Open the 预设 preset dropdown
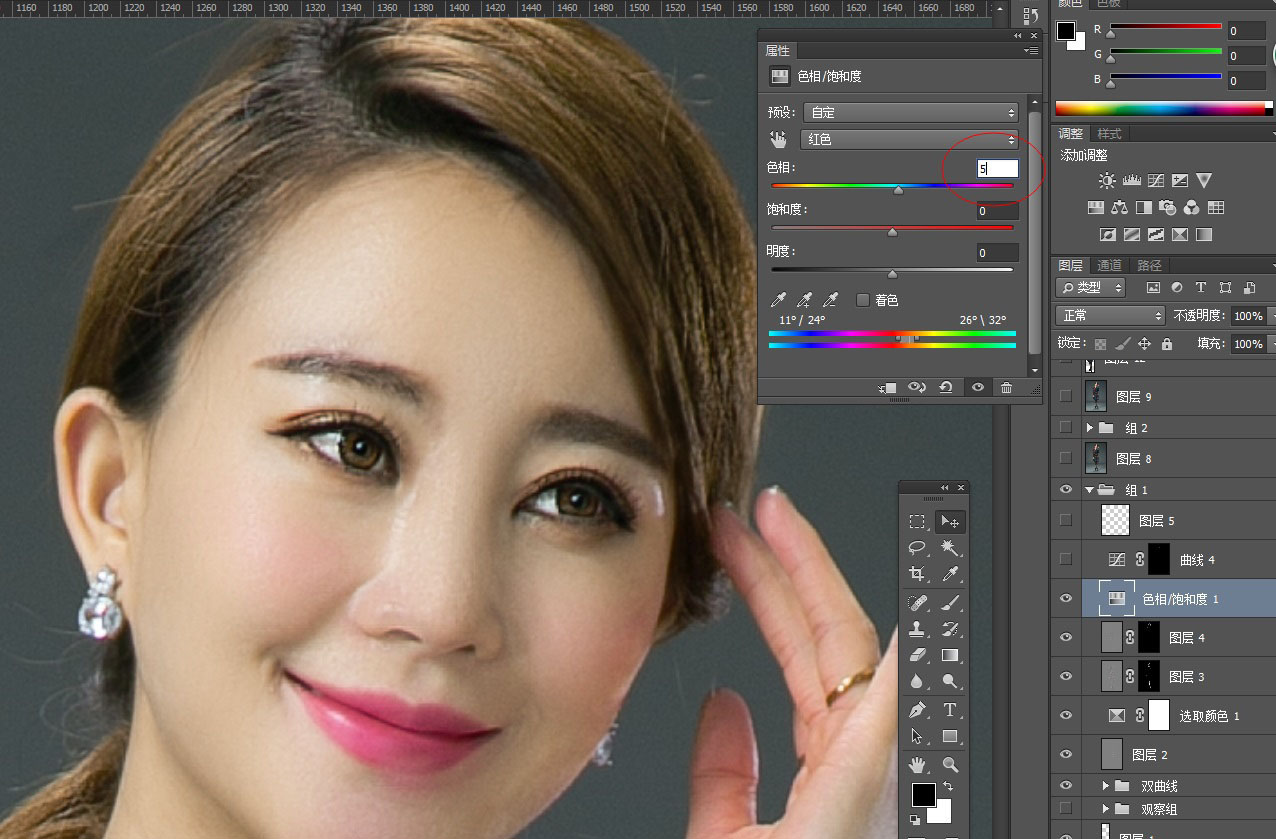Image resolution: width=1276 pixels, height=839 pixels. tap(909, 113)
